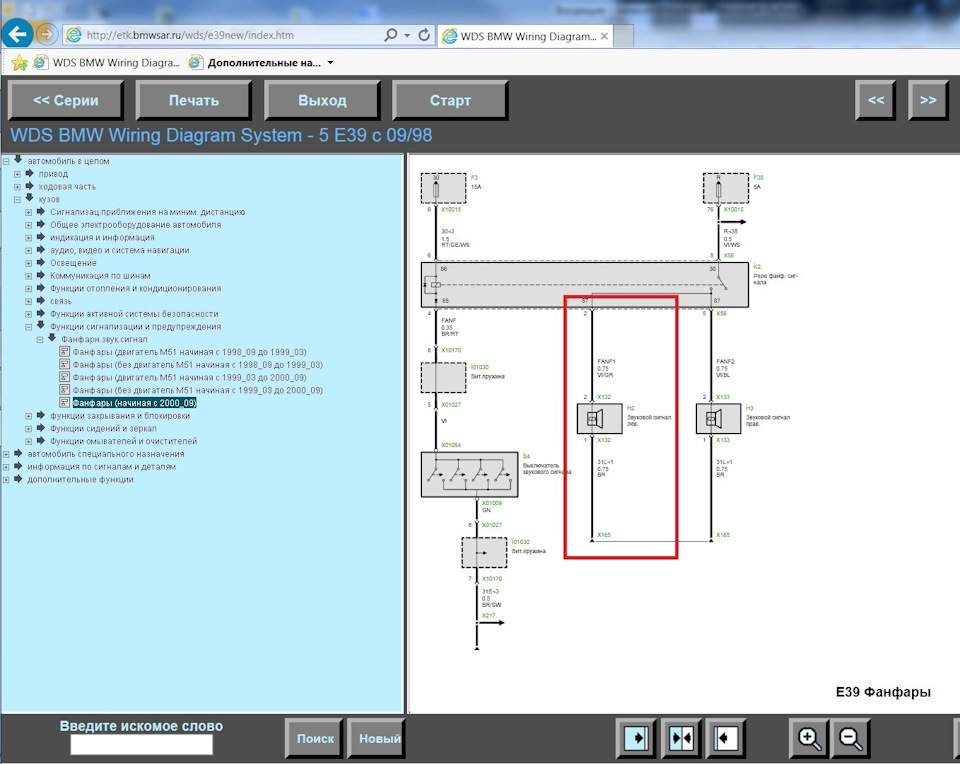Select аудио, видео и система навигации item
960x764 pixels.
pyautogui.click(x=119, y=250)
